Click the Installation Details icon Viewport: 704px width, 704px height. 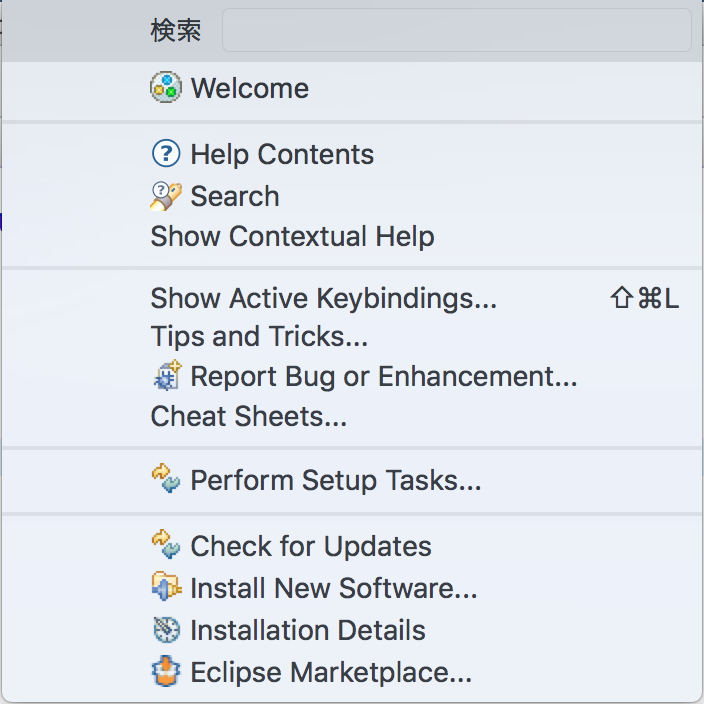tap(165, 630)
